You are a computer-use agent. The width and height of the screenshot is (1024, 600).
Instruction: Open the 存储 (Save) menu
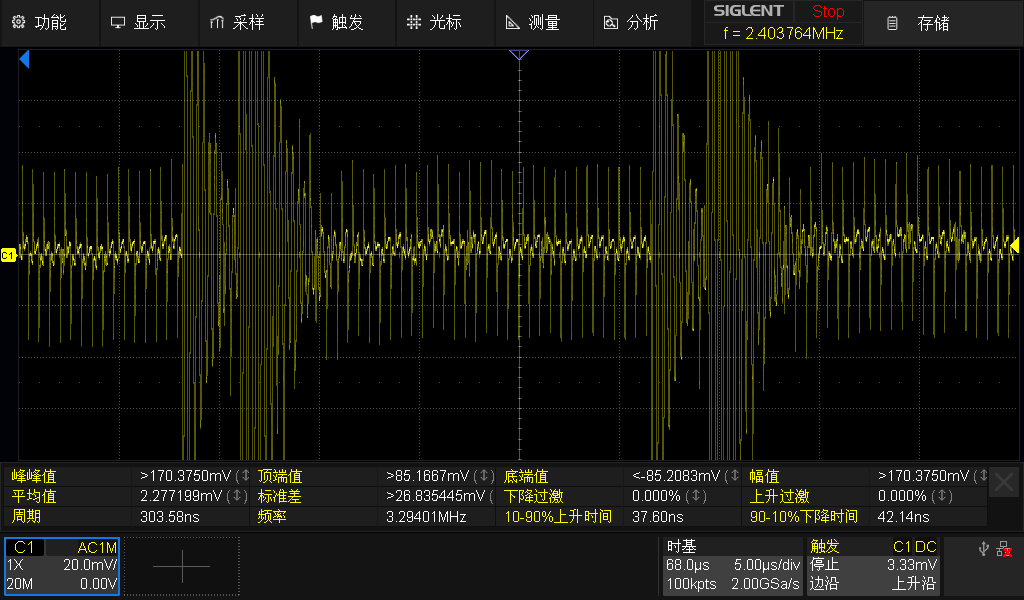click(x=918, y=24)
